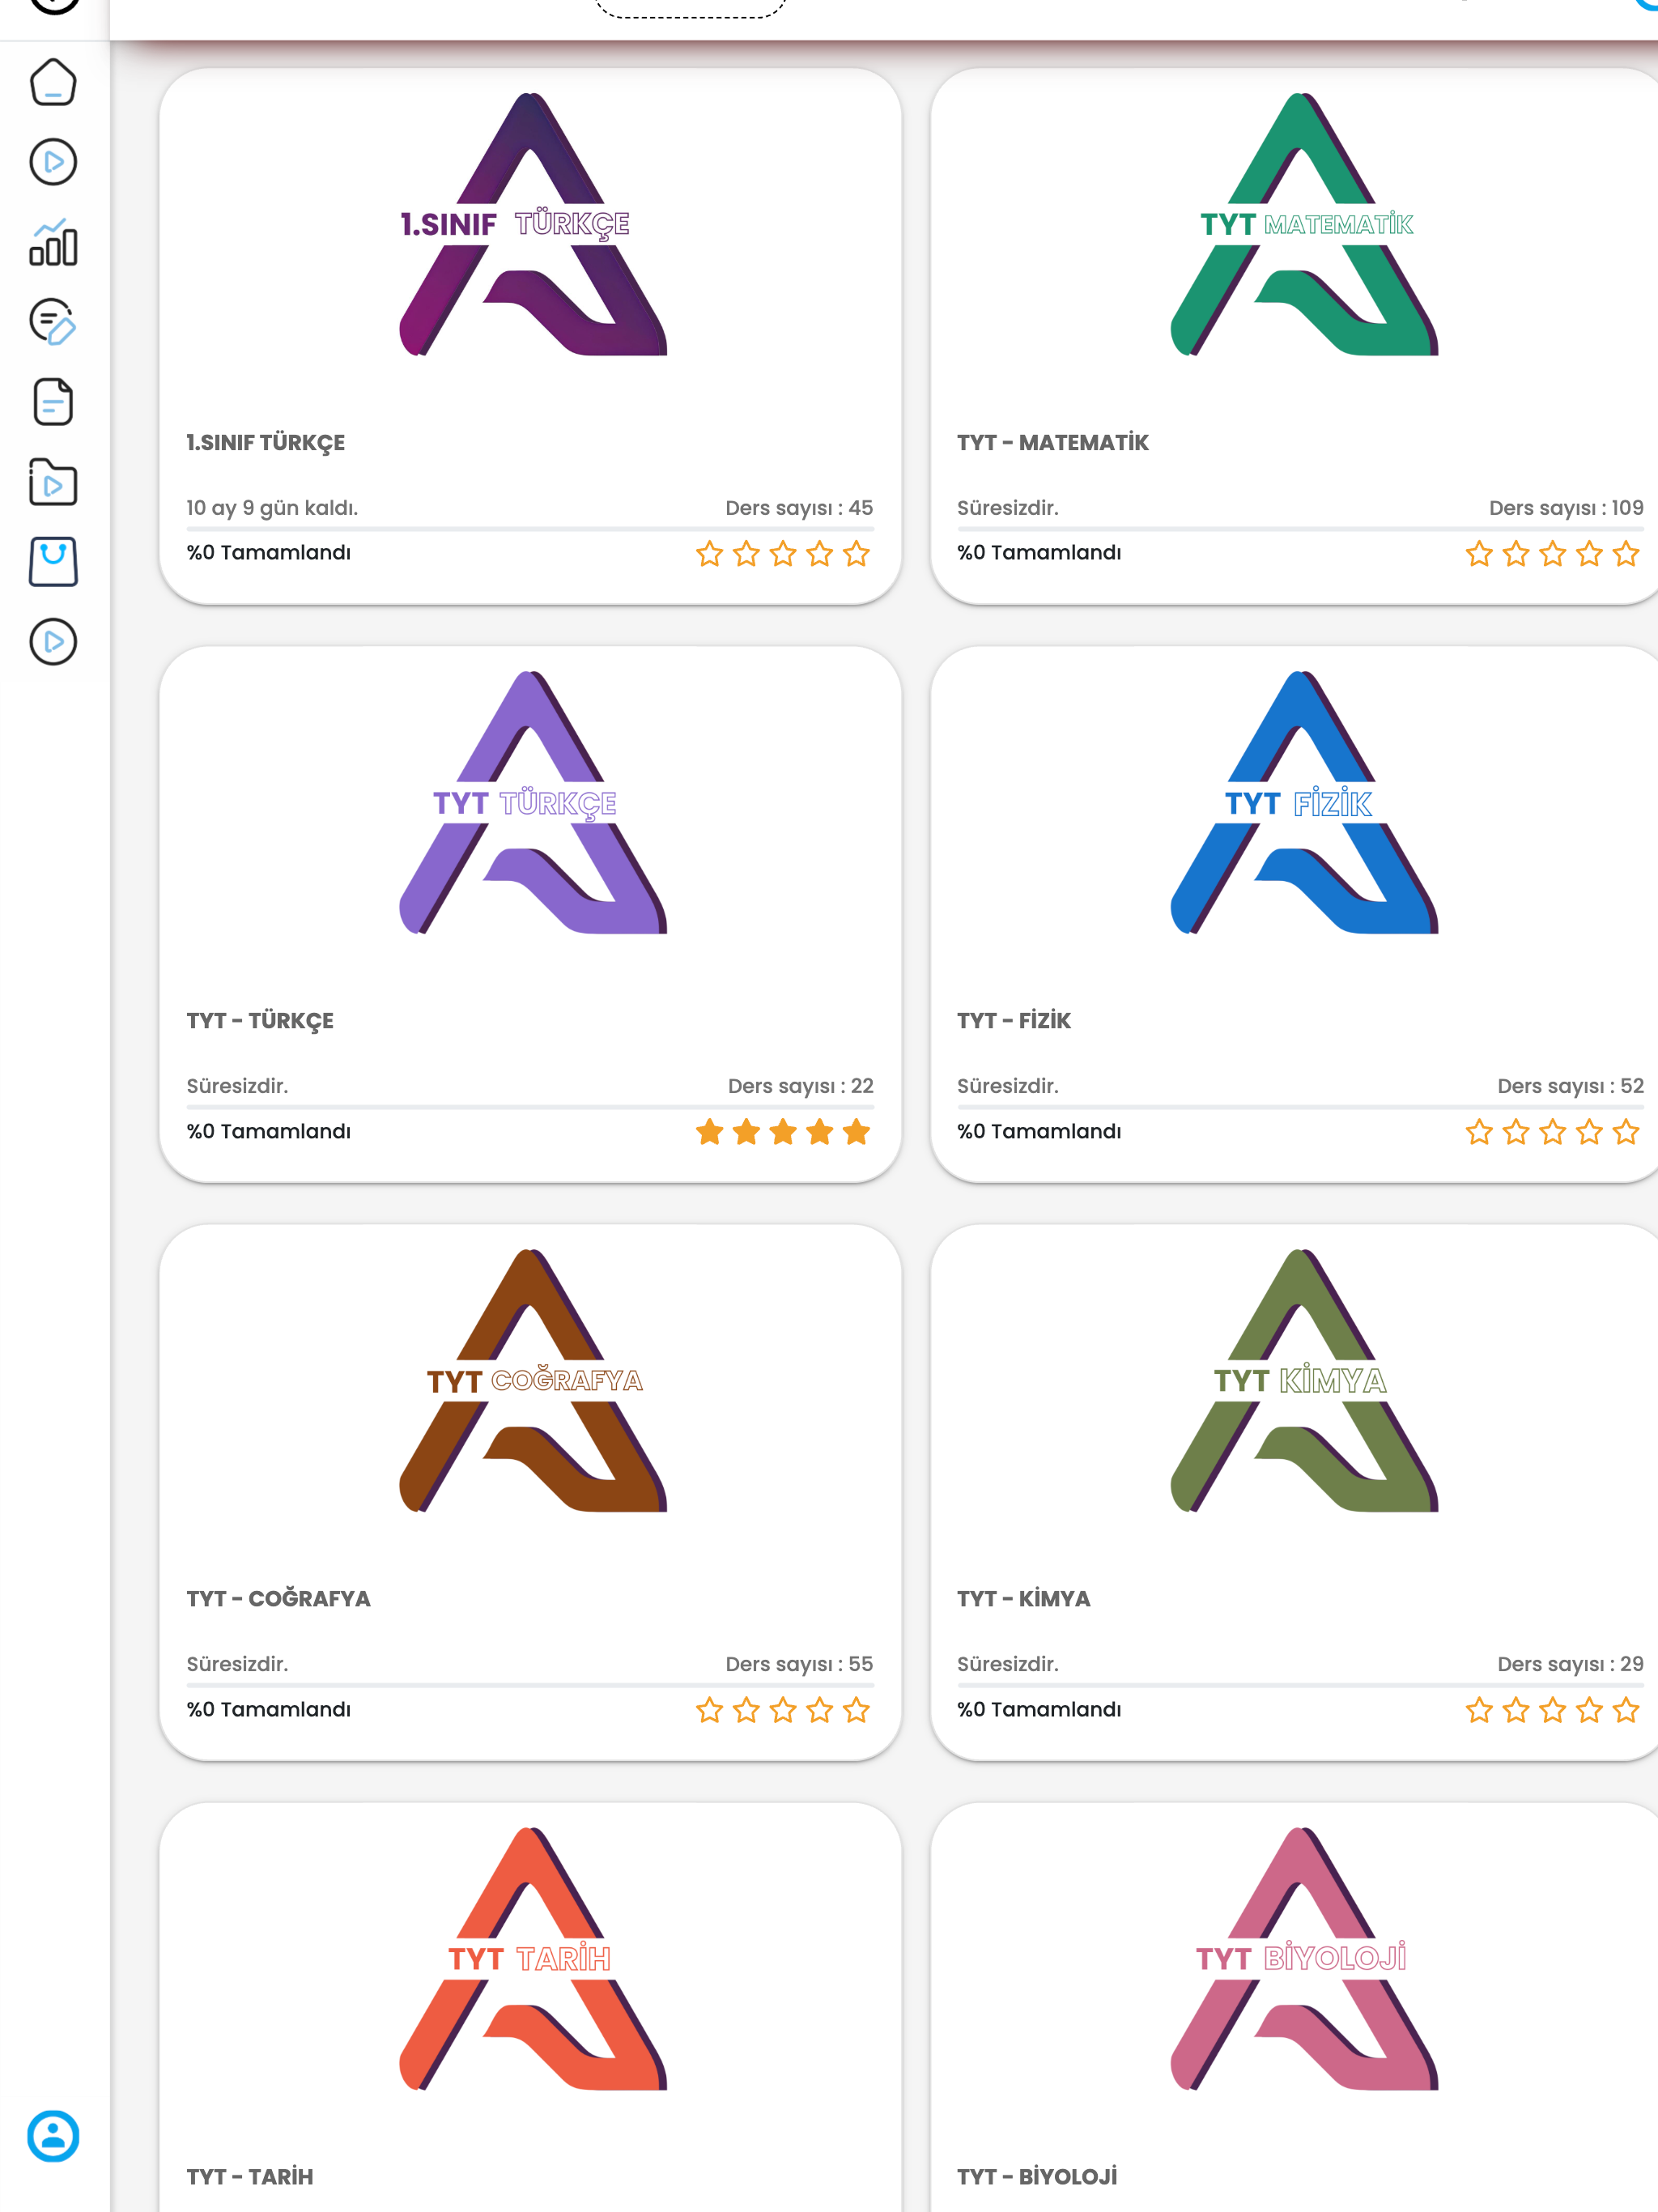The image size is (1658, 2212).
Task: Open the blue user profile avatar icon
Action: click(x=53, y=2137)
